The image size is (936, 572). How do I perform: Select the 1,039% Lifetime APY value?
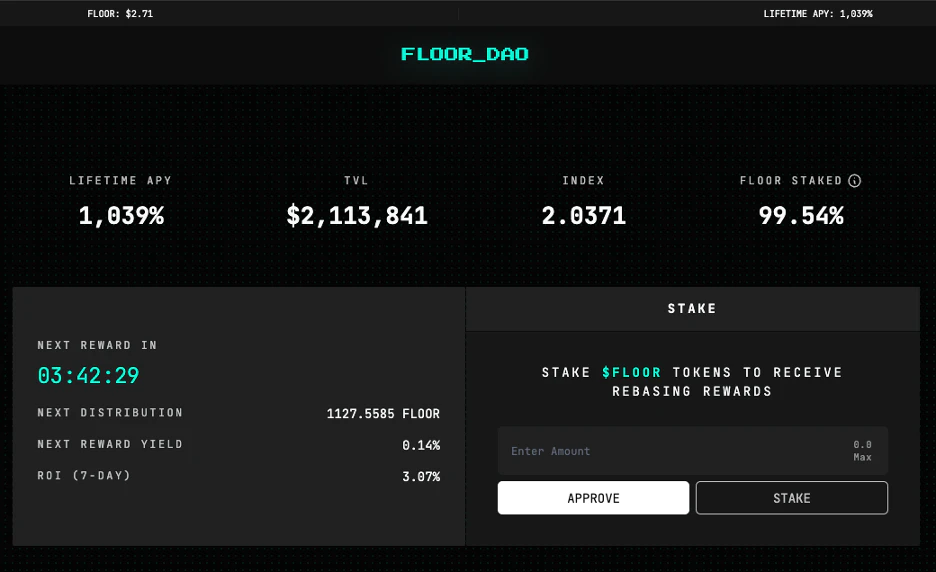click(121, 215)
